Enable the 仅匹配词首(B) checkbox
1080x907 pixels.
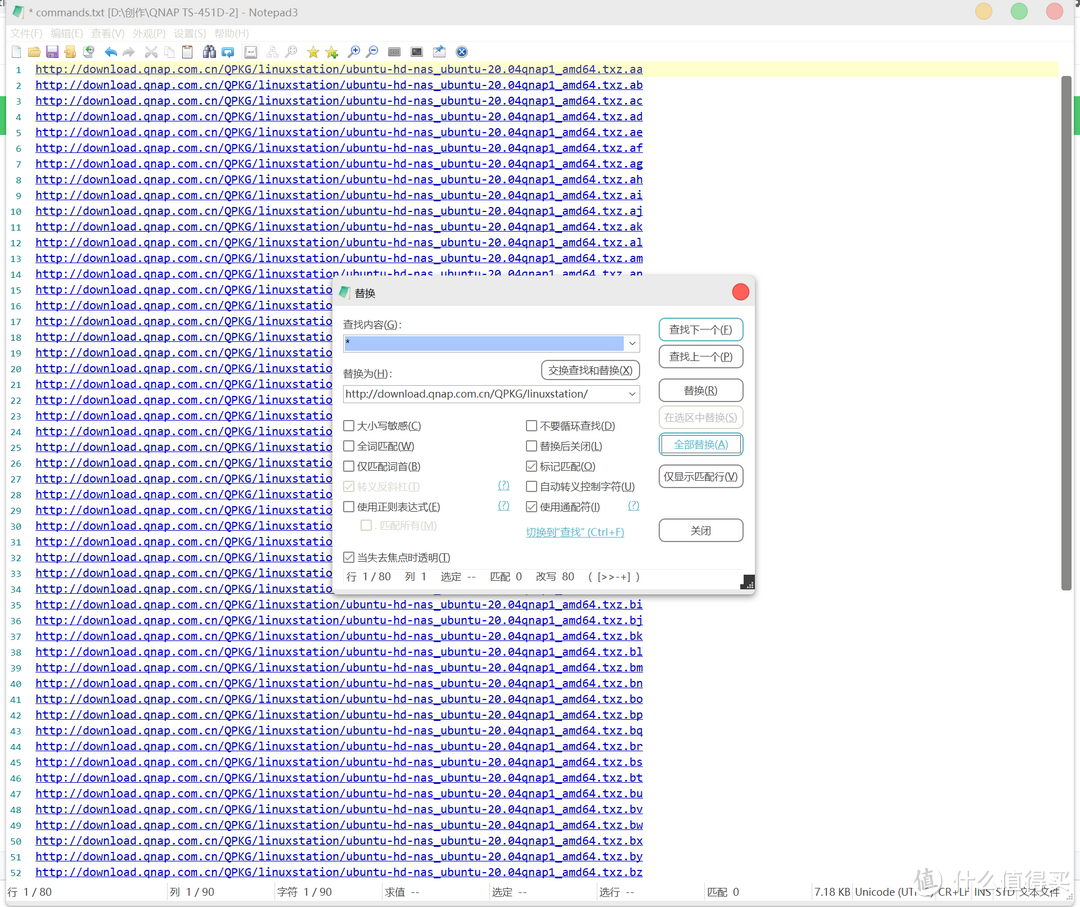click(x=349, y=466)
